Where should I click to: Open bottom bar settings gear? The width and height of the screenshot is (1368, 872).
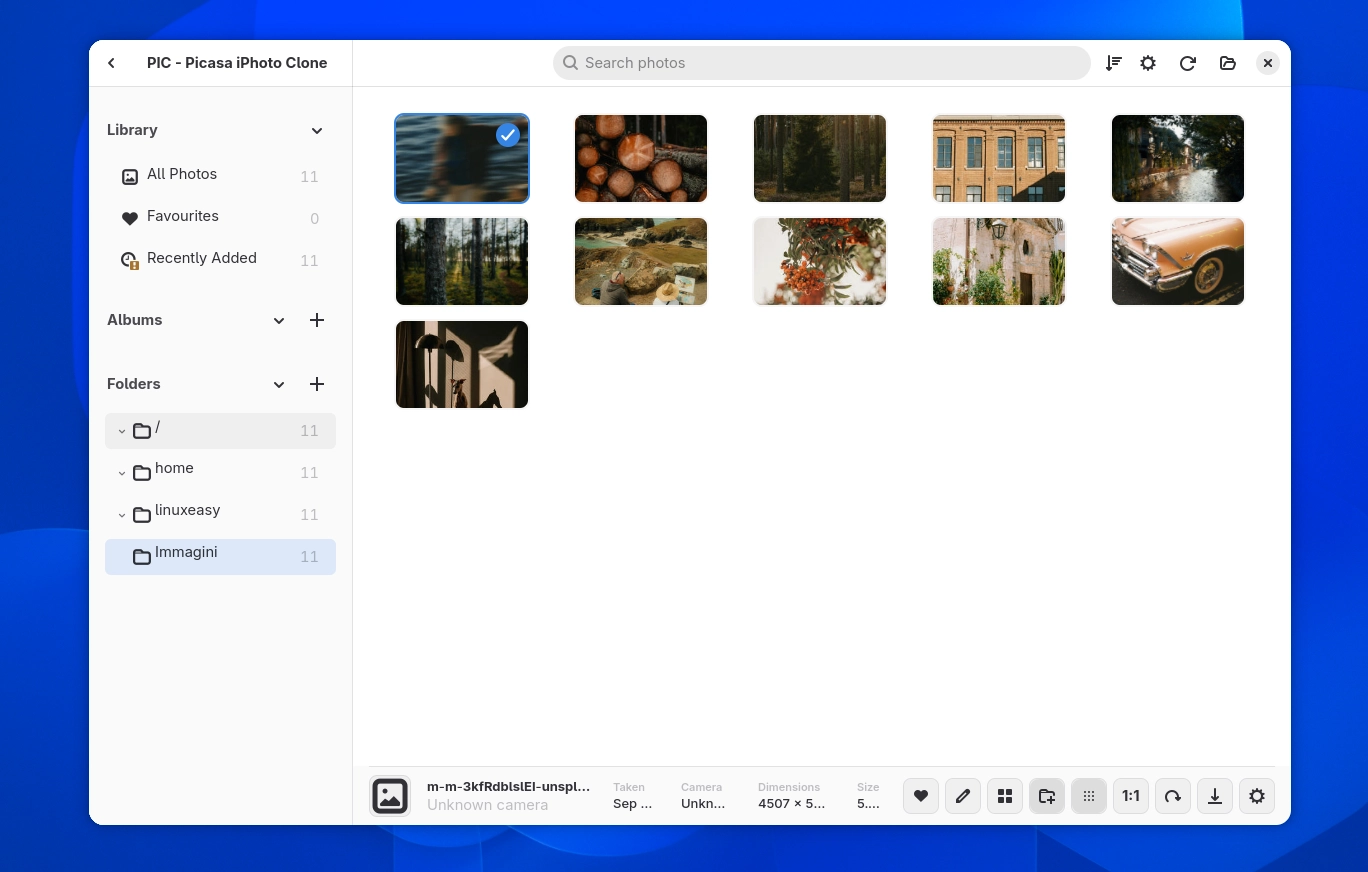click(1257, 796)
